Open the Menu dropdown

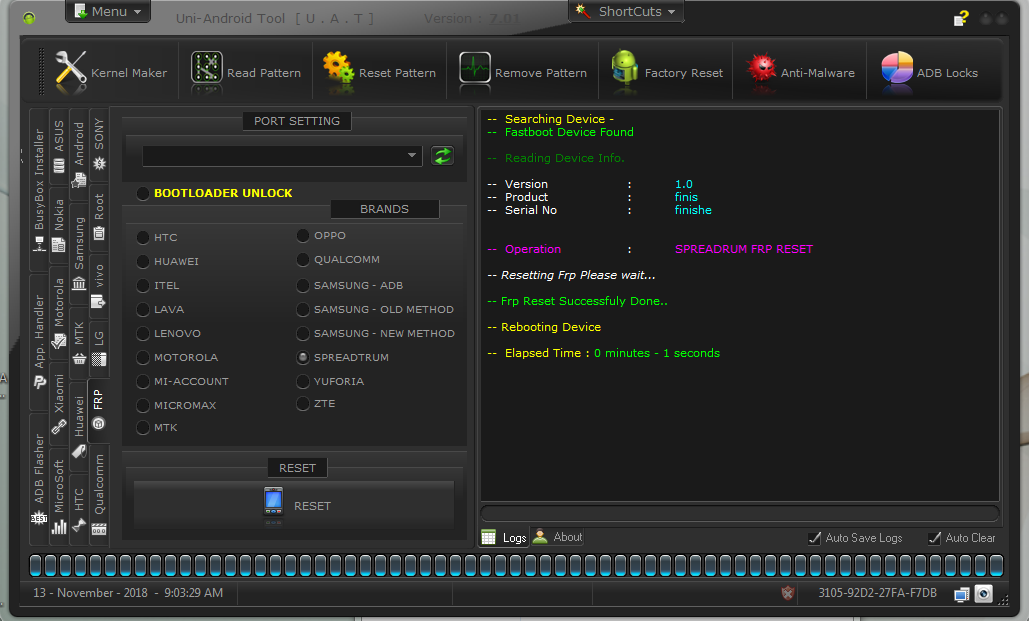pyautogui.click(x=108, y=12)
